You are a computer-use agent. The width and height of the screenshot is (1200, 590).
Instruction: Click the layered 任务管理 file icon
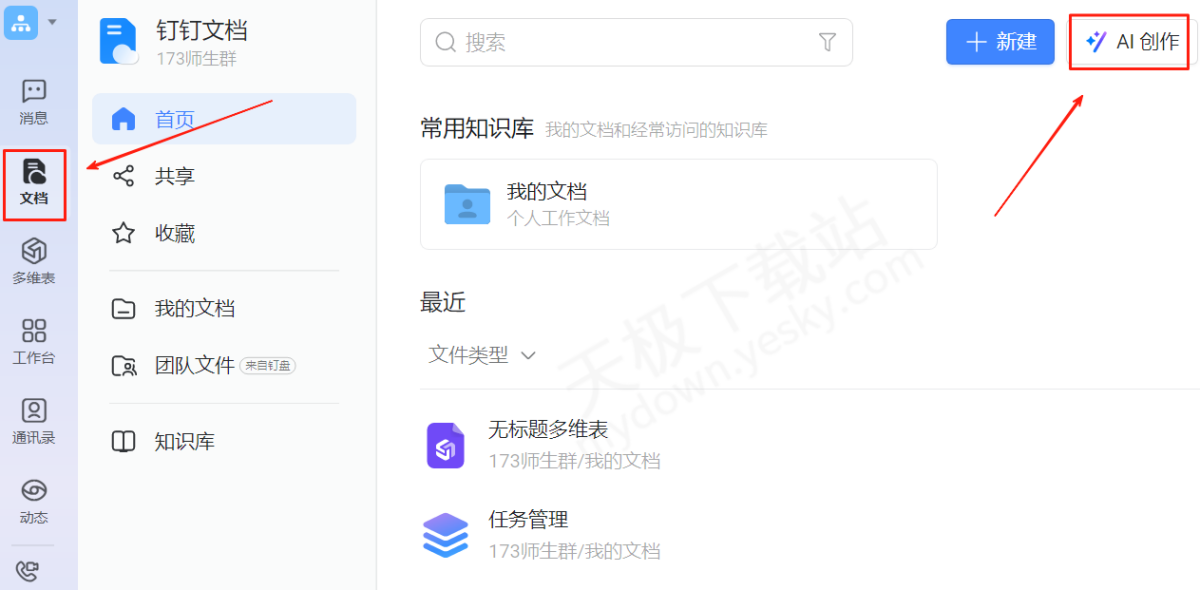click(x=446, y=535)
